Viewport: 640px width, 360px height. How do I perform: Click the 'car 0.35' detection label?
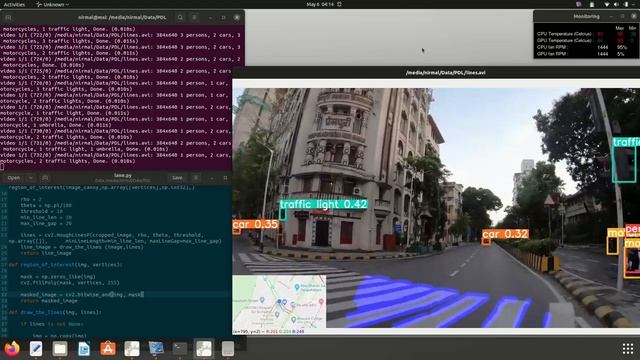(x=256, y=224)
